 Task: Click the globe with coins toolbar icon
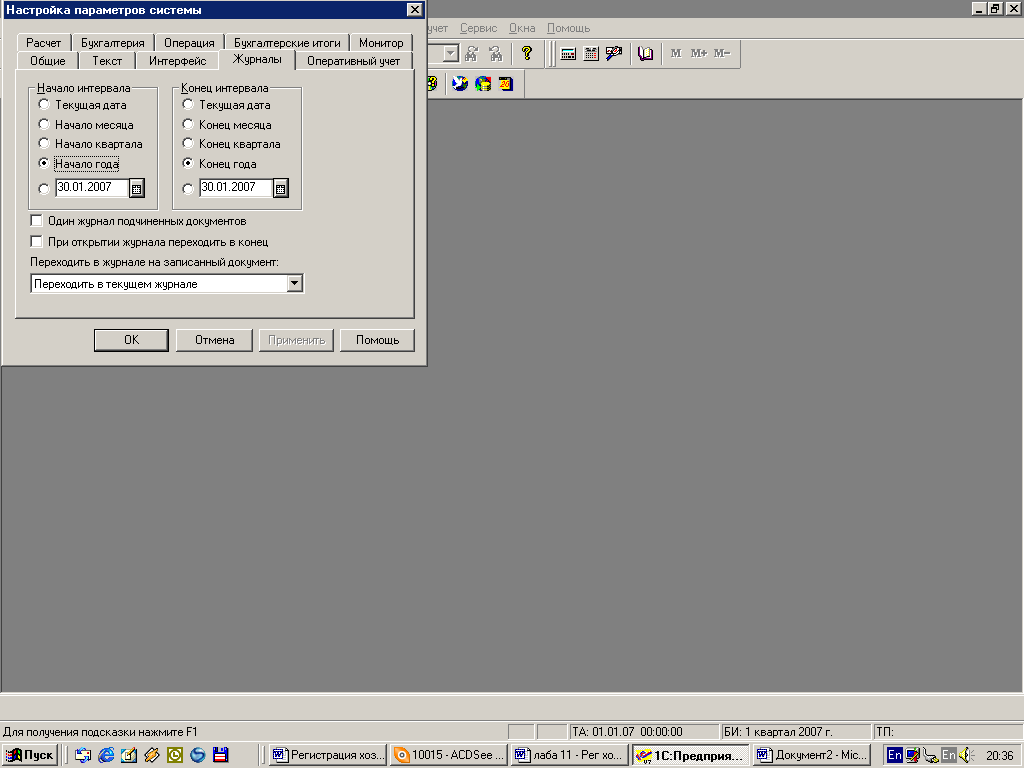[483, 84]
